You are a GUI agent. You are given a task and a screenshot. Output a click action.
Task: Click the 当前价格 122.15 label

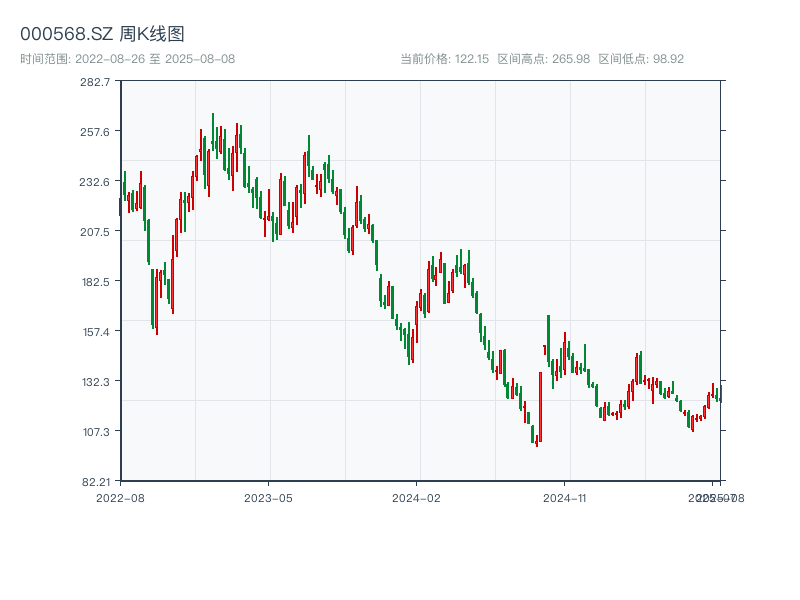[x=444, y=59]
